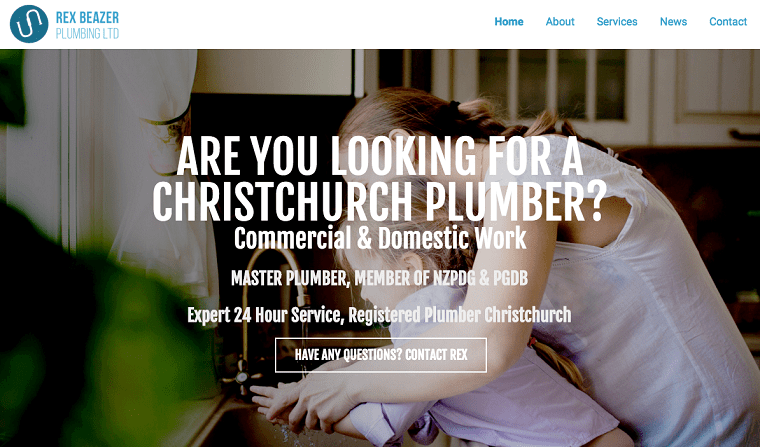Open the About page
The image size is (760, 447).
click(560, 22)
